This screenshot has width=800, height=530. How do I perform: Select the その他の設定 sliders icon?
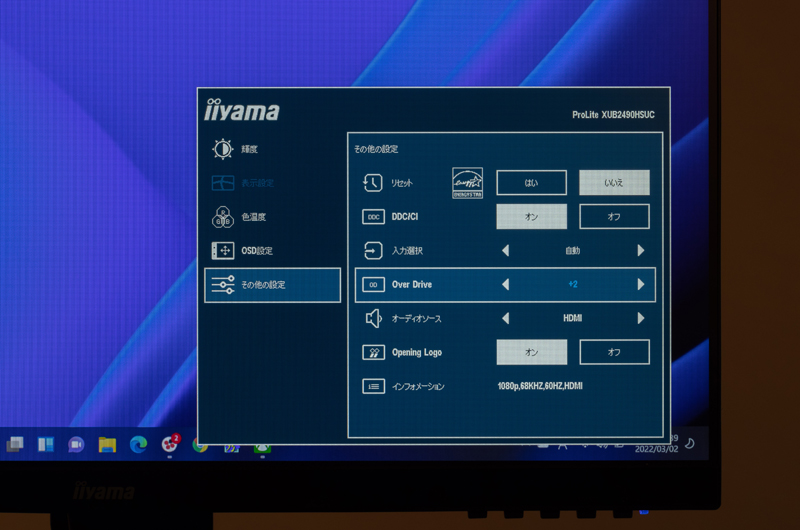(x=223, y=285)
